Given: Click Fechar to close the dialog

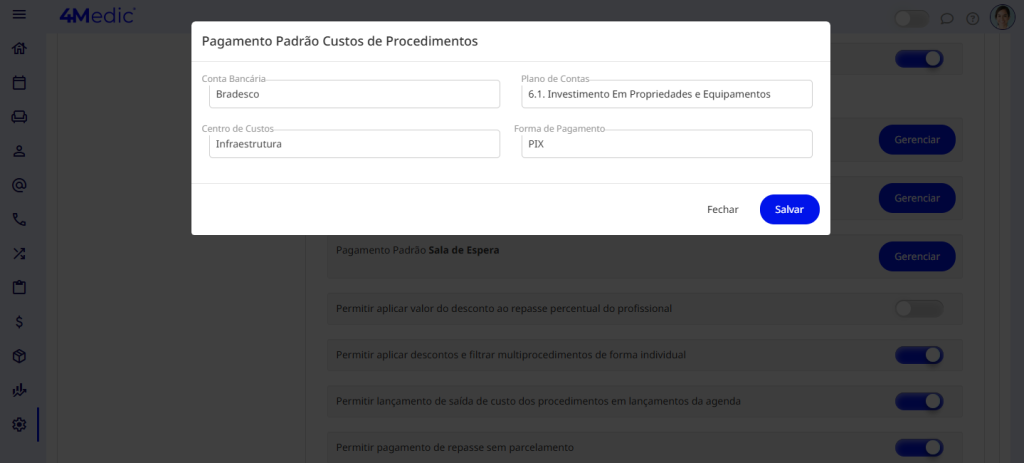Looking at the screenshot, I should click(722, 210).
